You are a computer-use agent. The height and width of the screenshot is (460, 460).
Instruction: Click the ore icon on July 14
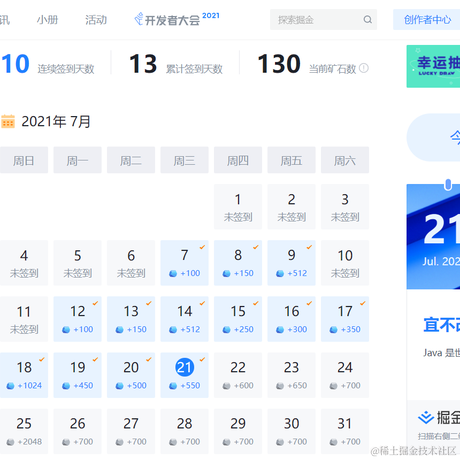click(173, 330)
